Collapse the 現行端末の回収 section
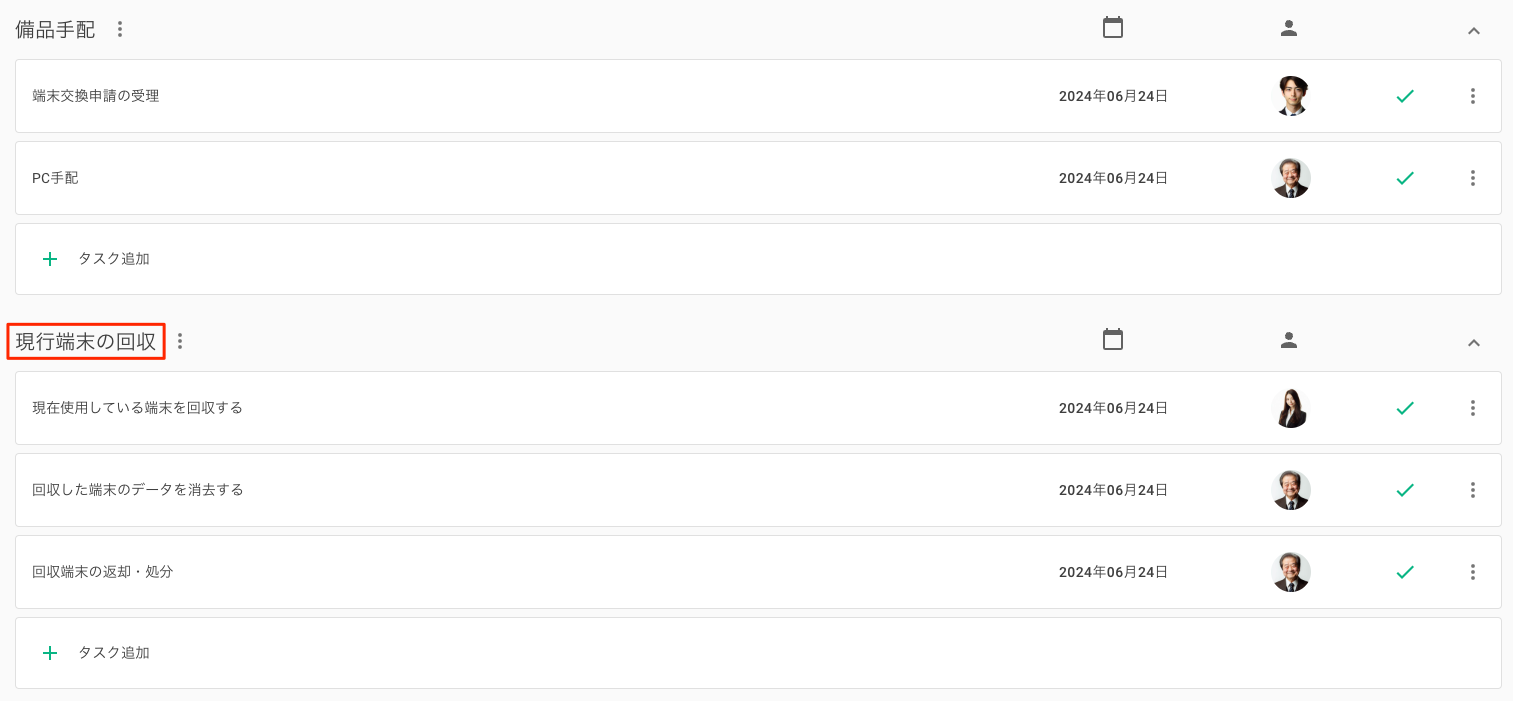 1473,342
